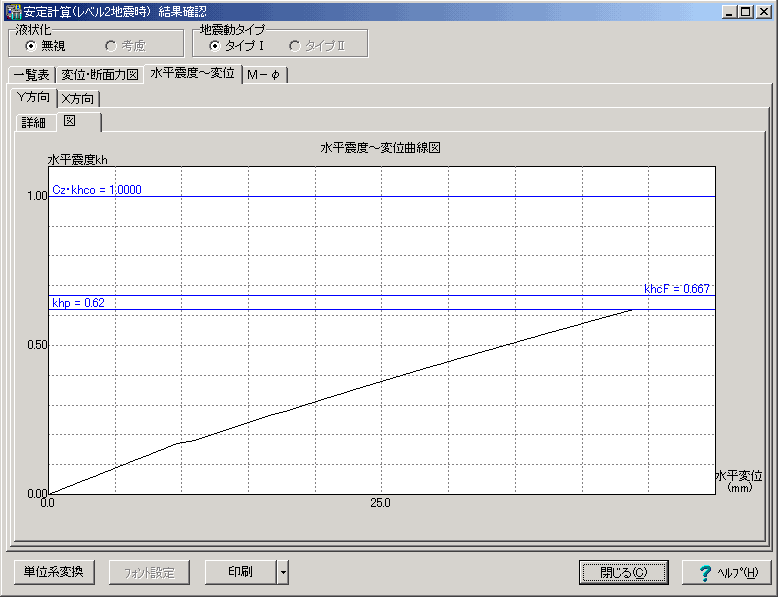Minimize the result confirmation window
This screenshot has width=778, height=597.
point(727,12)
